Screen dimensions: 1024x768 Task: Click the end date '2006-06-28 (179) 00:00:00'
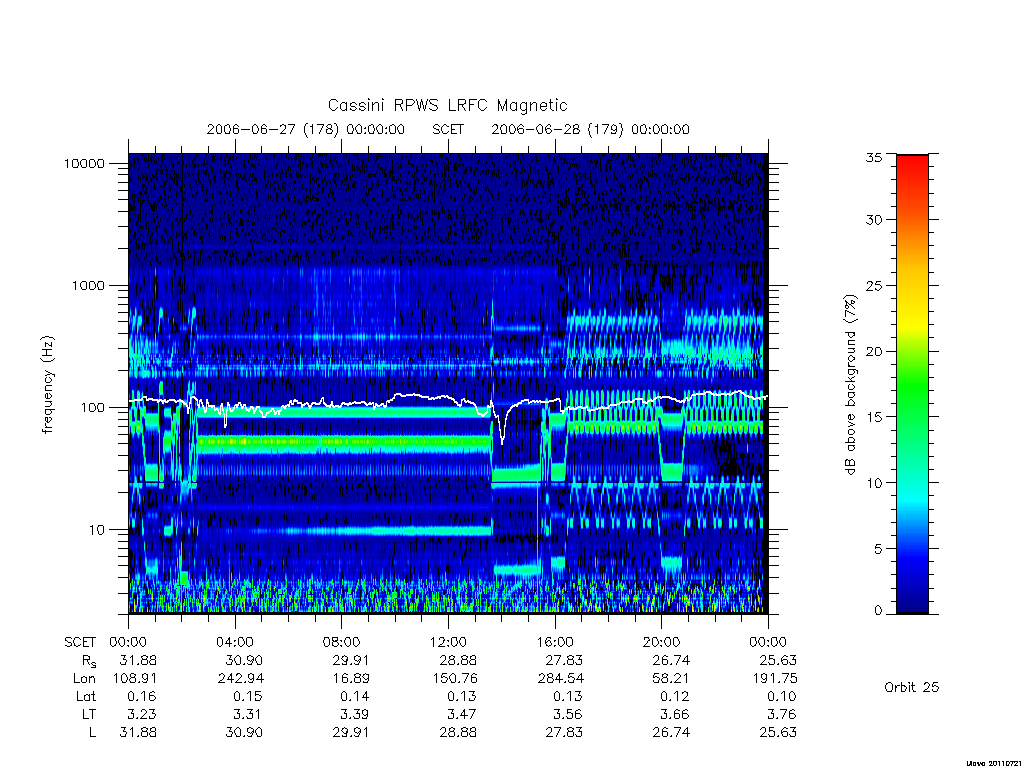(x=590, y=129)
